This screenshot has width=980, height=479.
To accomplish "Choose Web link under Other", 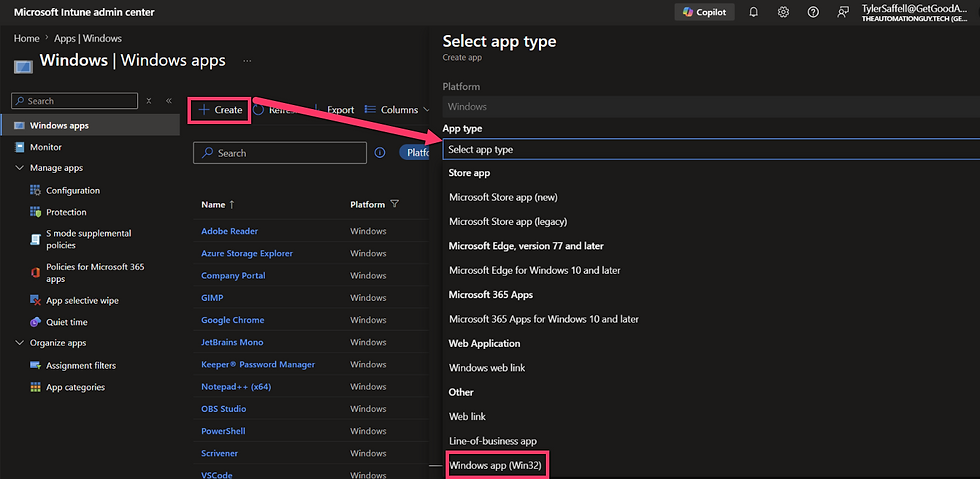I will coord(468,416).
